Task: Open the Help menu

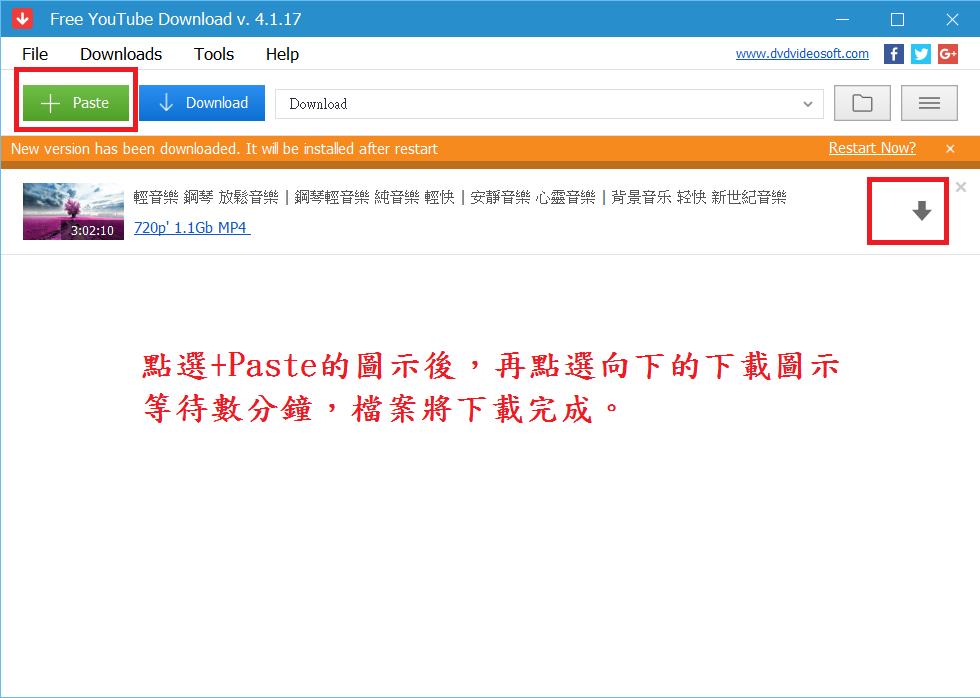Action: [x=282, y=54]
